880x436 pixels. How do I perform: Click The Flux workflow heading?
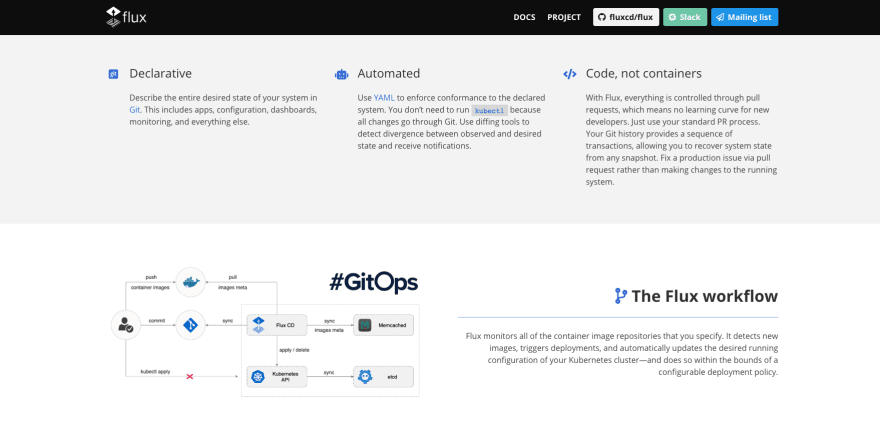click(704, 296)
